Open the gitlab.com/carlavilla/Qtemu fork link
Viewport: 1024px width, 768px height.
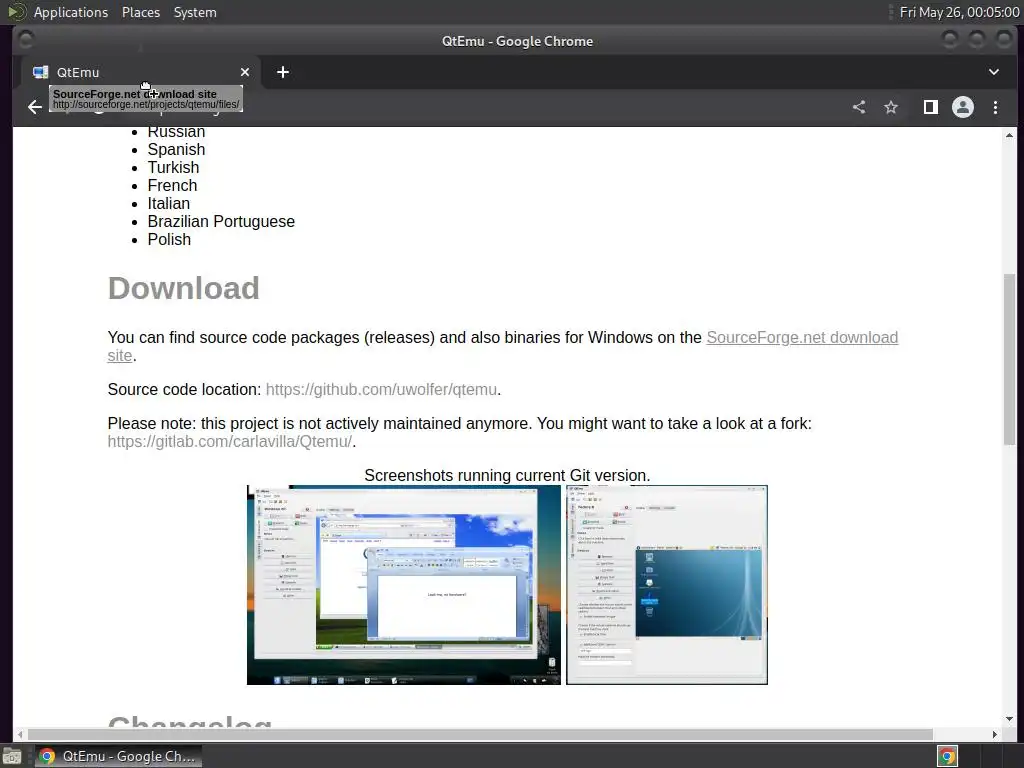point(230,442)
